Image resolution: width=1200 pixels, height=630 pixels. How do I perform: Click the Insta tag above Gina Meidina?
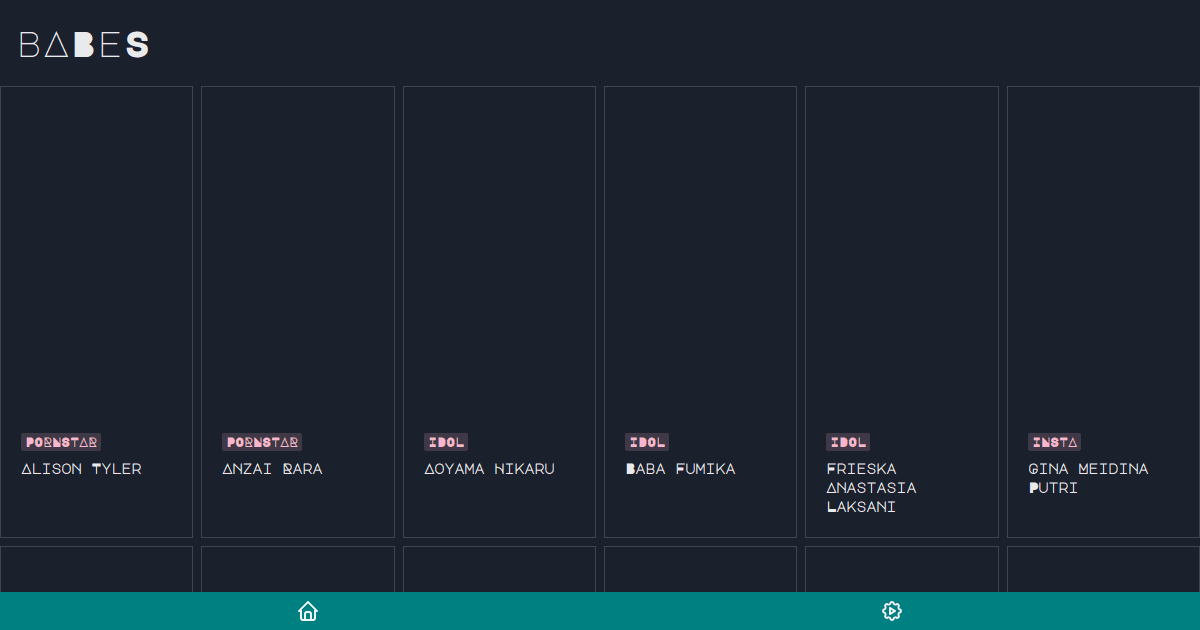coord(1054,442)
